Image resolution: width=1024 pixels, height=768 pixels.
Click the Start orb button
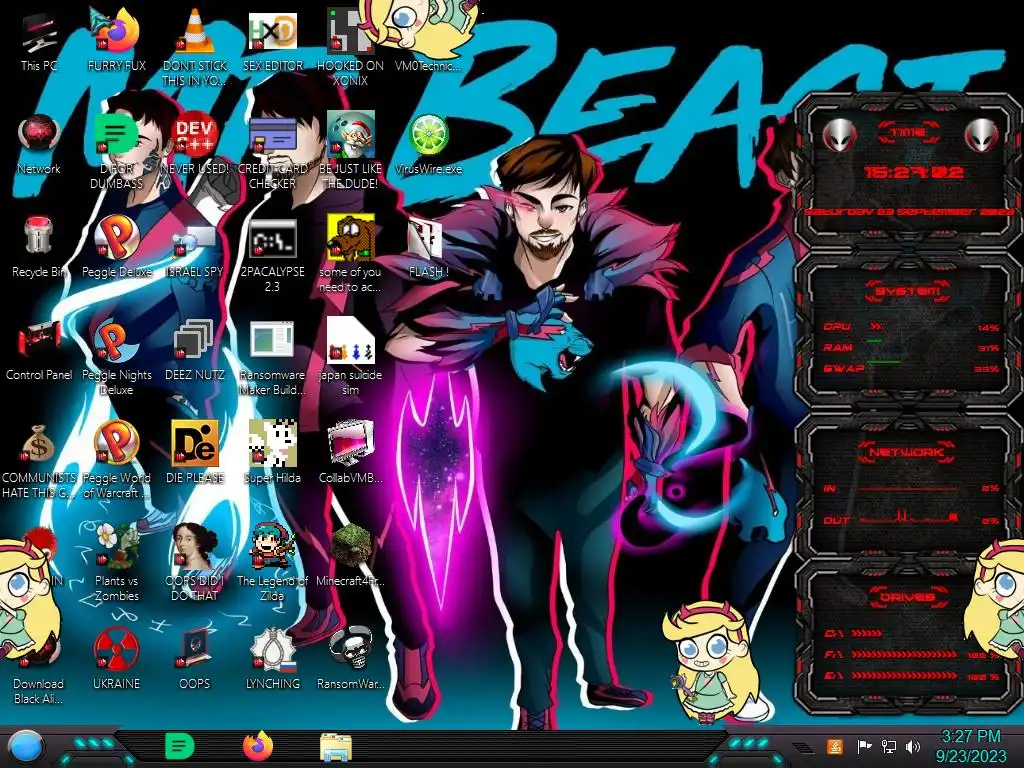(26, 747)
